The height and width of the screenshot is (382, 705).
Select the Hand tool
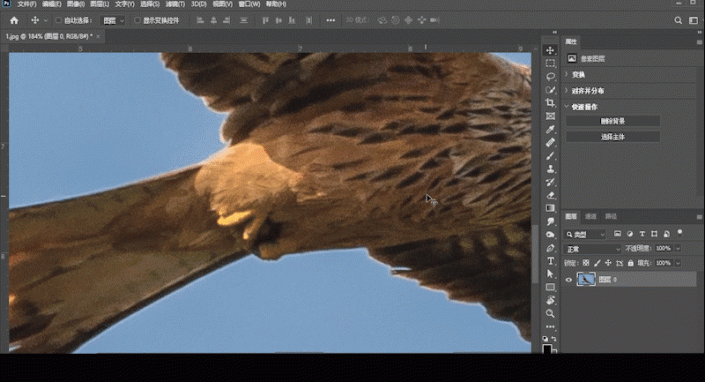click(x=550, y=300)
